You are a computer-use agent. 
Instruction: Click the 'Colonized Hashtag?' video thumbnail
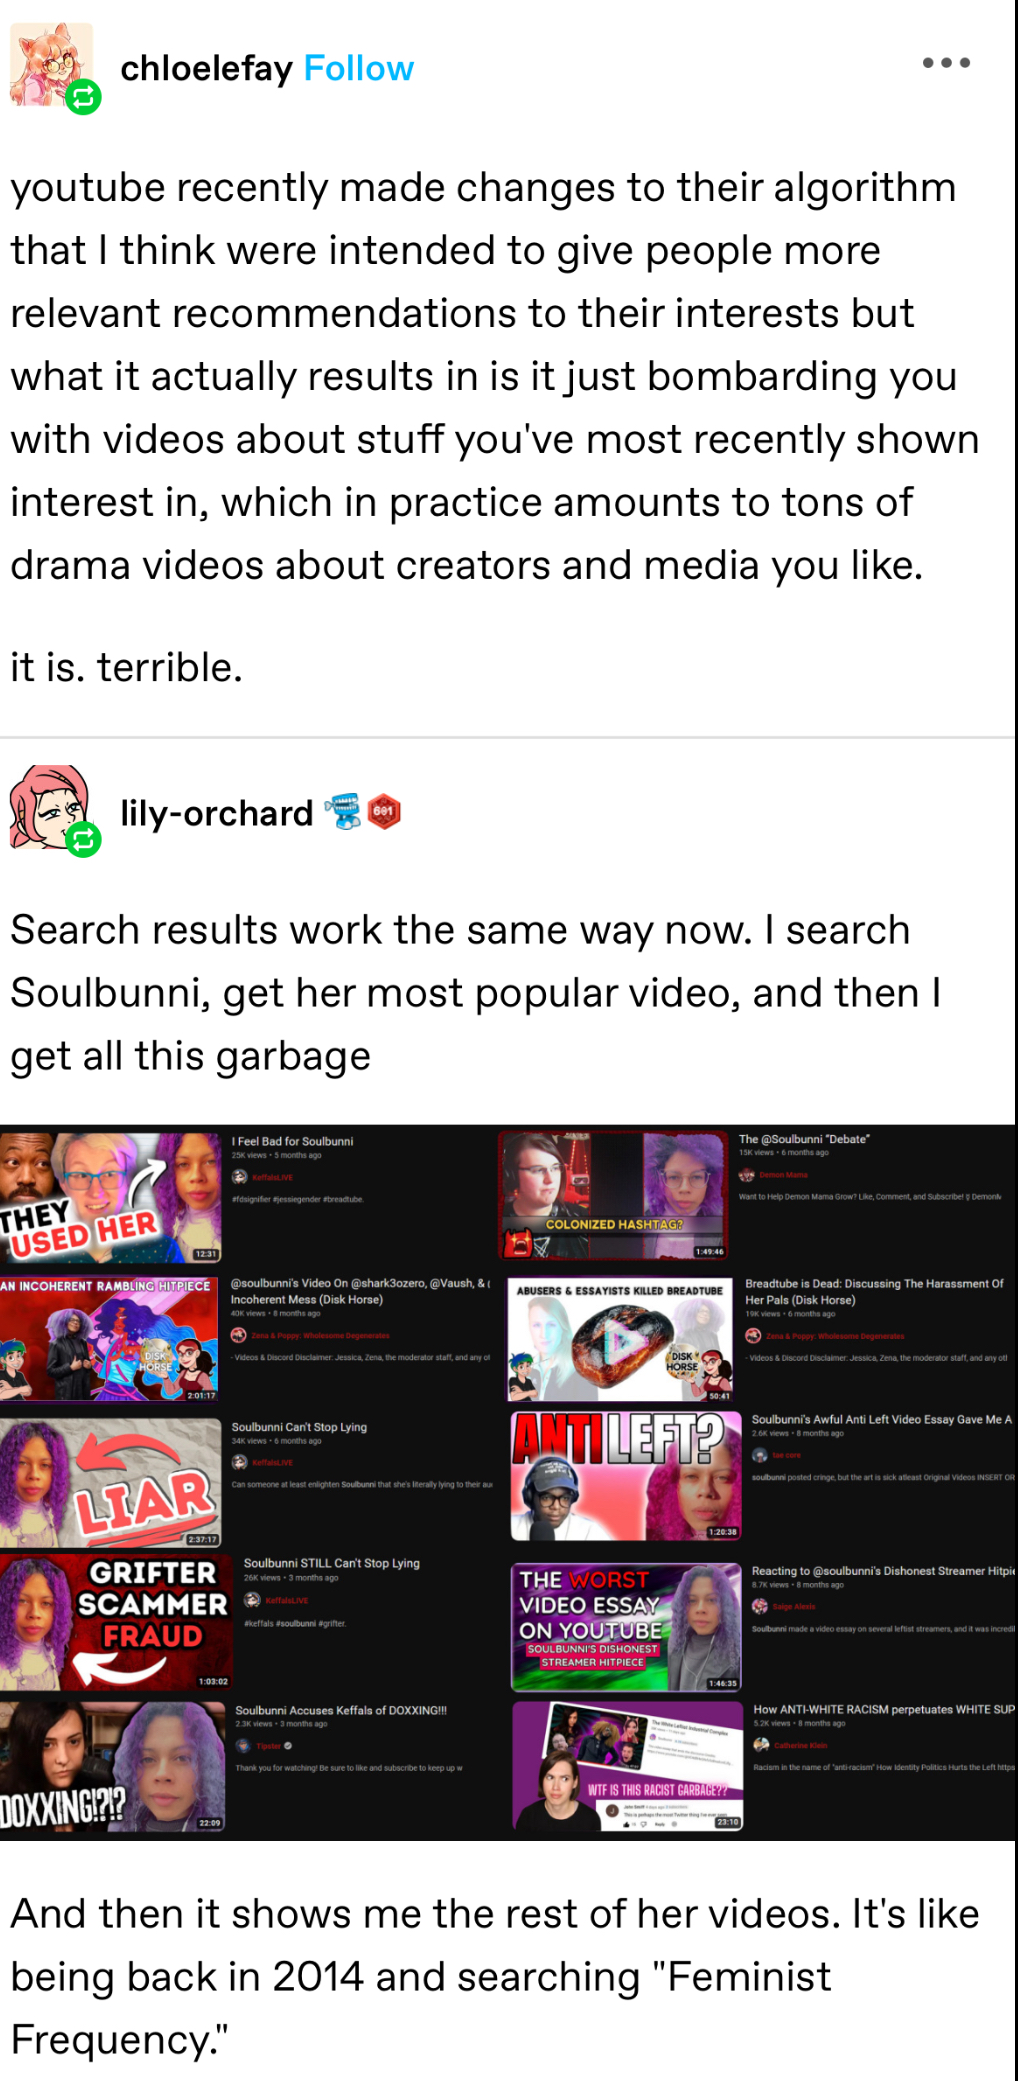tap(613, 1195)
